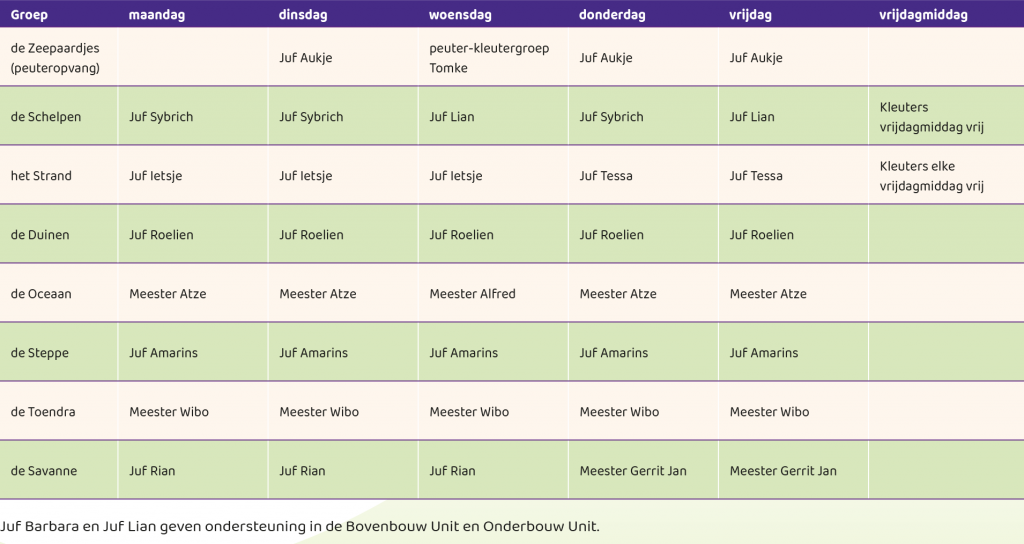Viewport: 1024px width, 544px height.
Task: Click het Strand row label
Action: point(41,176)
